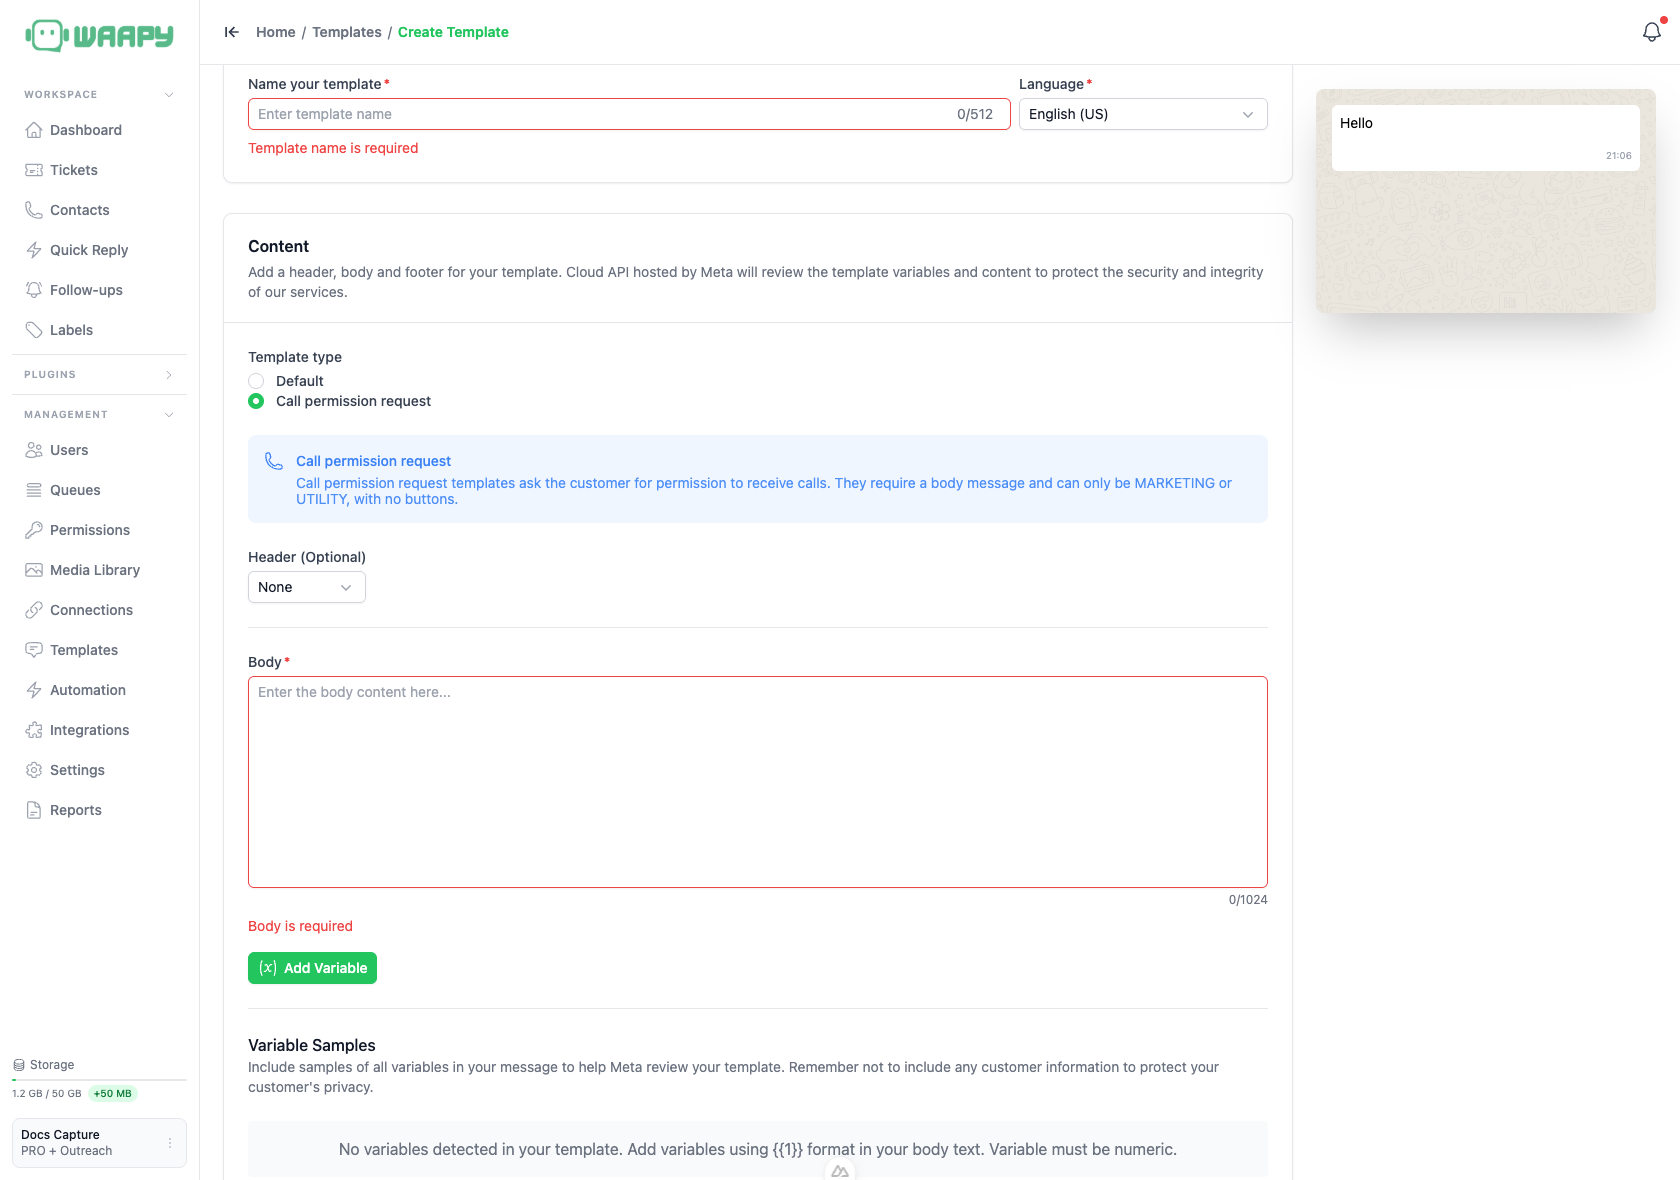Viewport: 1680px width, 1180px height.
Task: Click the Integrations puzzle icon
Action: click(x=34, y=730)
